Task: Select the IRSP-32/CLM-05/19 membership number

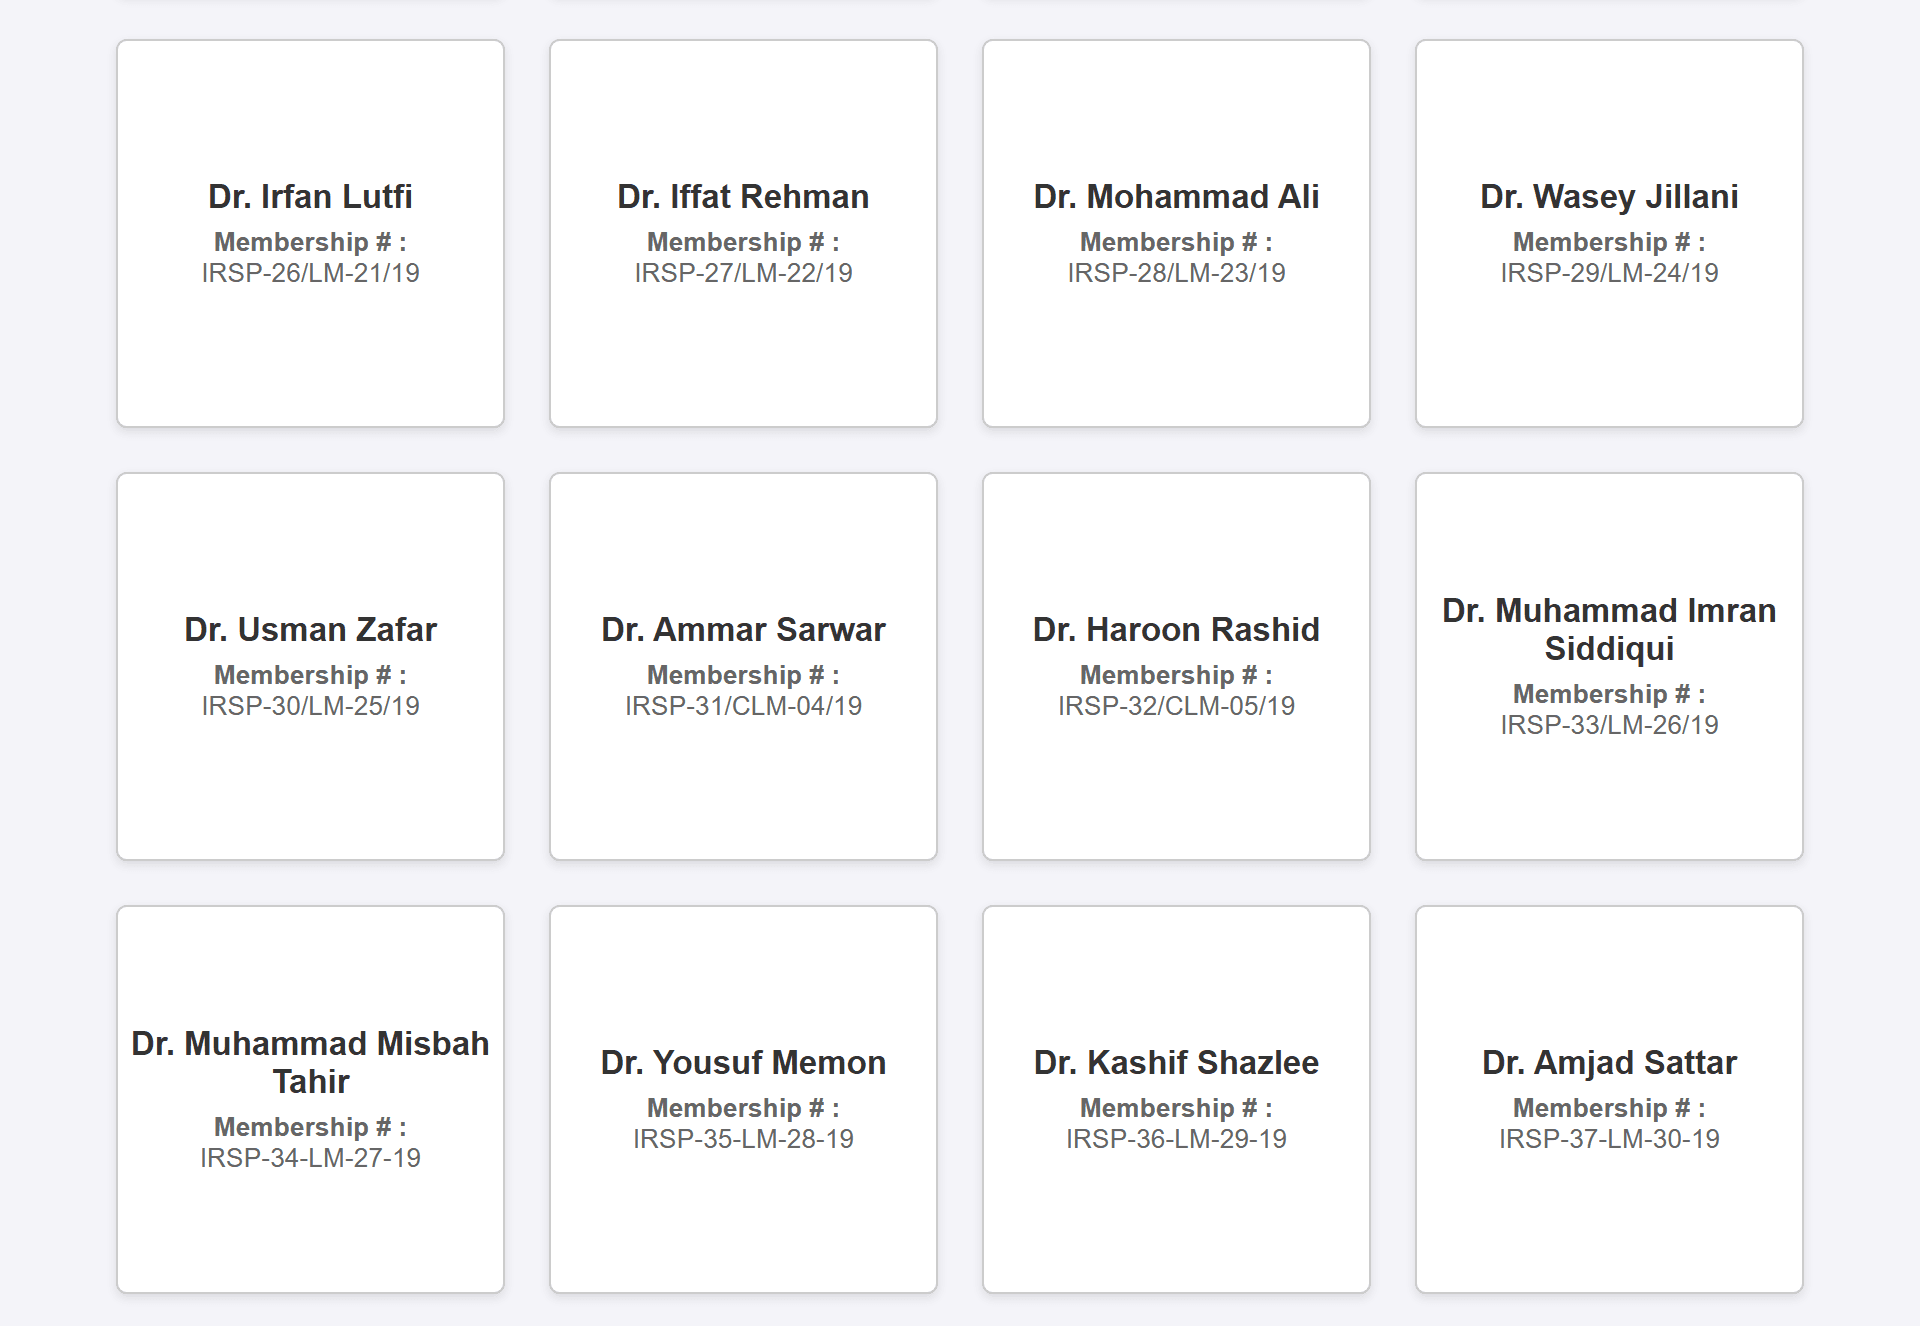Action: [1176, 706]
